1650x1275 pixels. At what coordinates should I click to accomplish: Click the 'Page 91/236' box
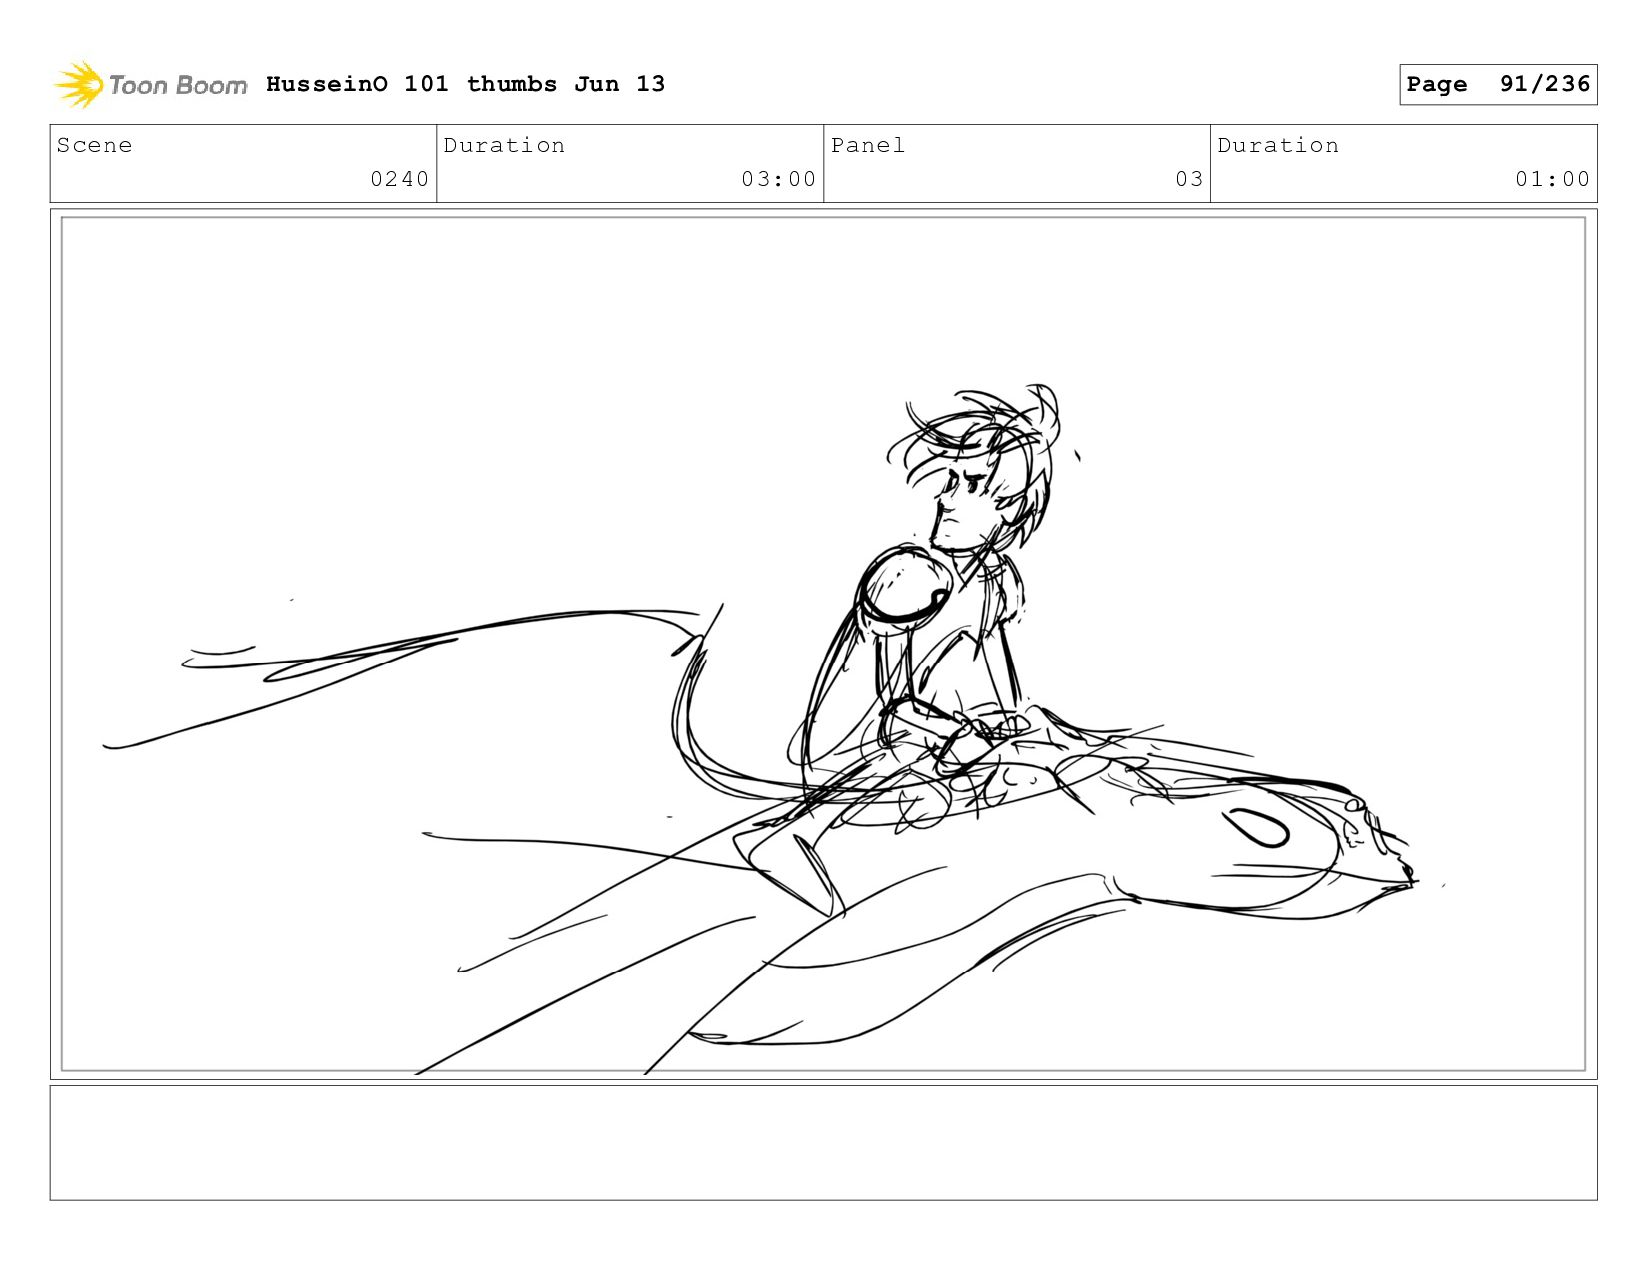point(1498,84)
